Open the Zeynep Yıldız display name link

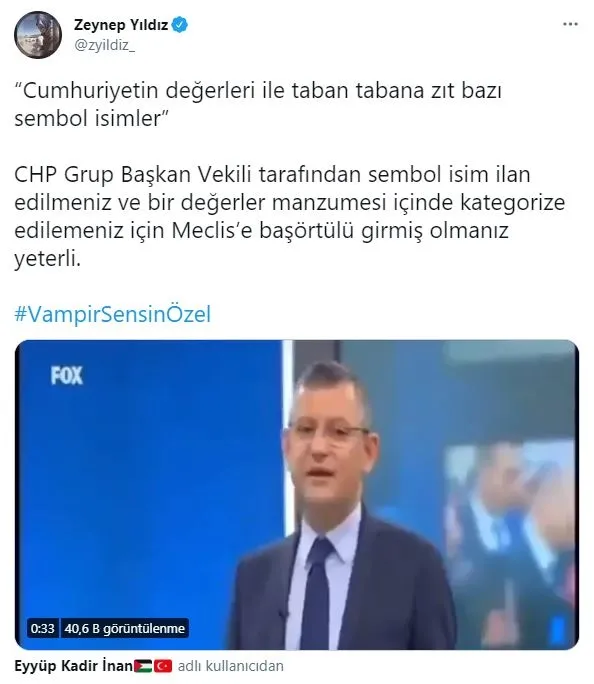pyautogui.click(x=121, y=25)
